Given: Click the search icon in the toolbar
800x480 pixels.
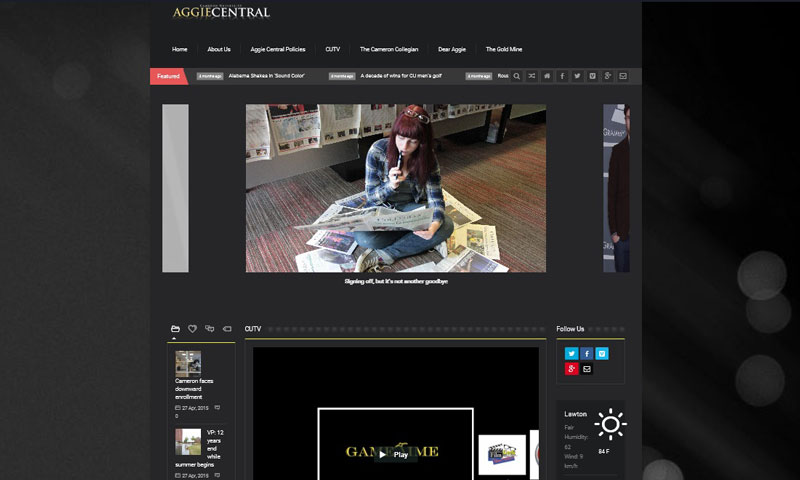Looking at the screenshot, I should [x=517, y=76].
